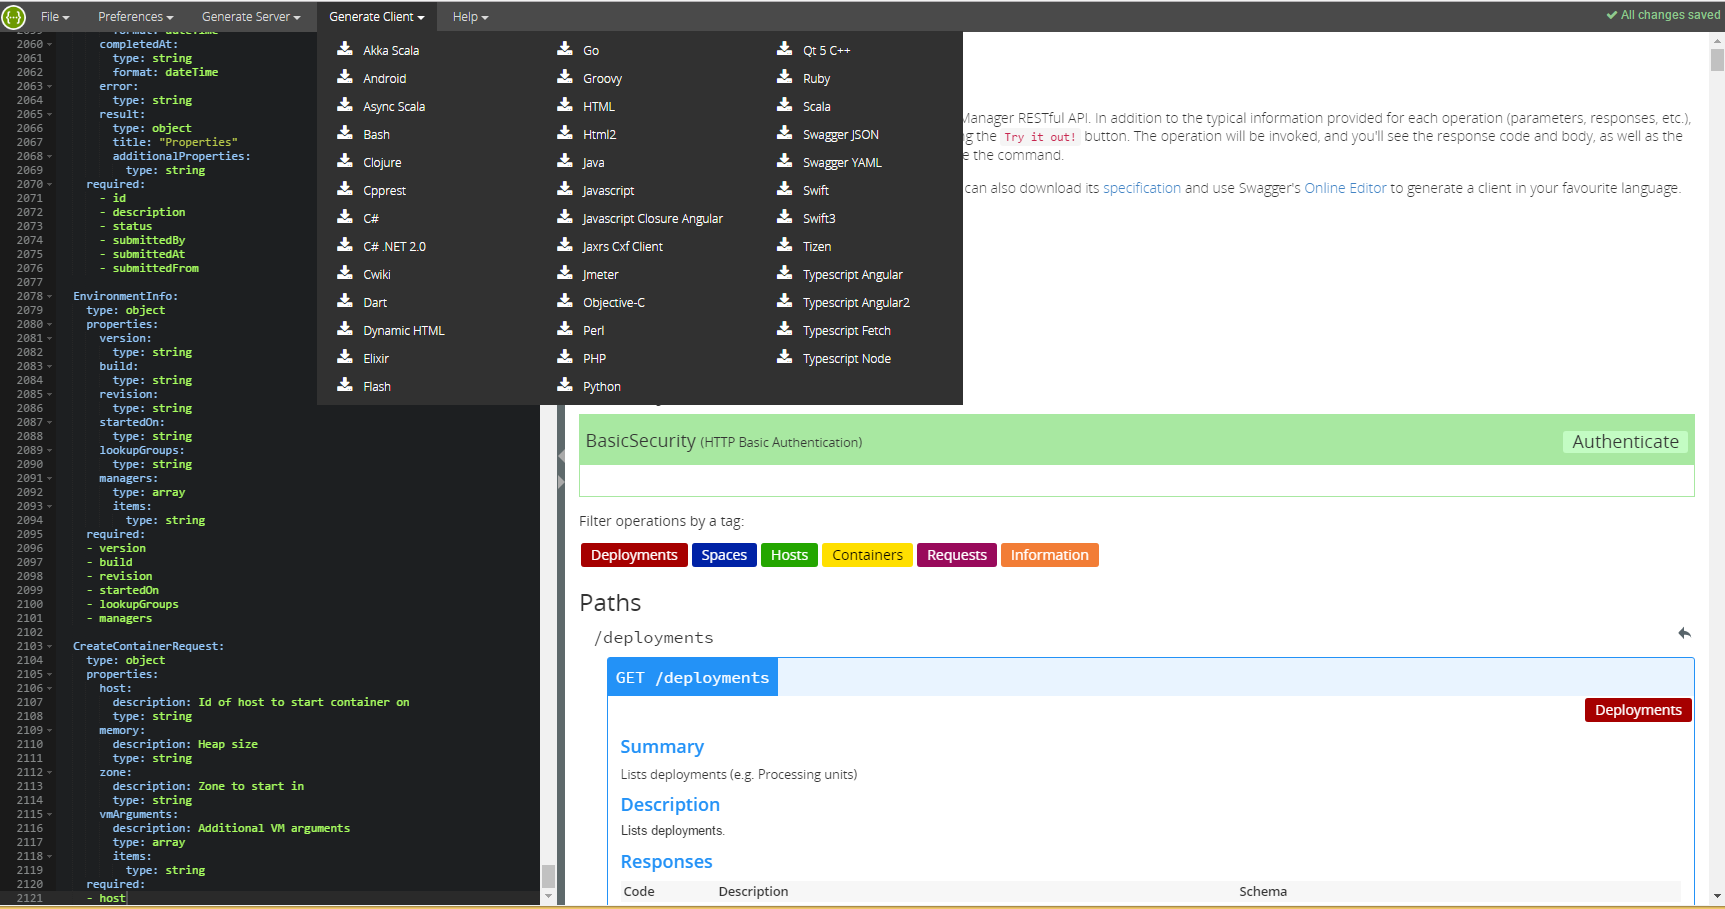Click the Groovy download icon
This screenshot has width=1725, height=909.
565,77
